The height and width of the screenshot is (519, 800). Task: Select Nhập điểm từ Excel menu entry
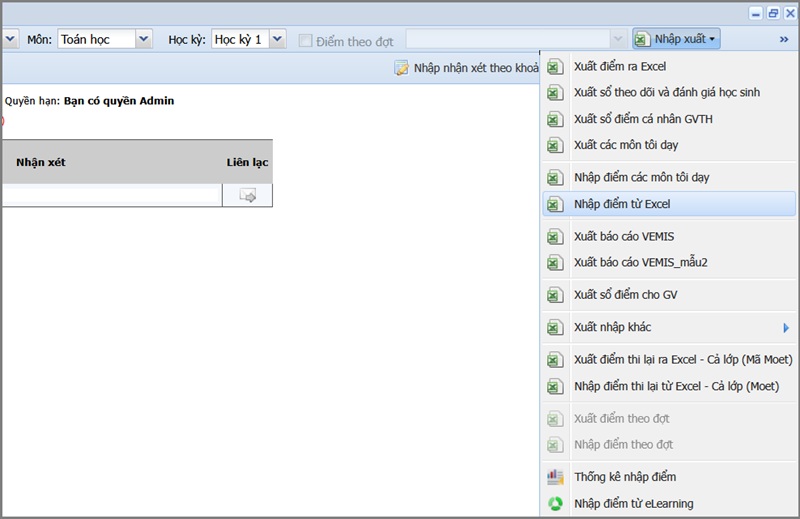(668, 204)
